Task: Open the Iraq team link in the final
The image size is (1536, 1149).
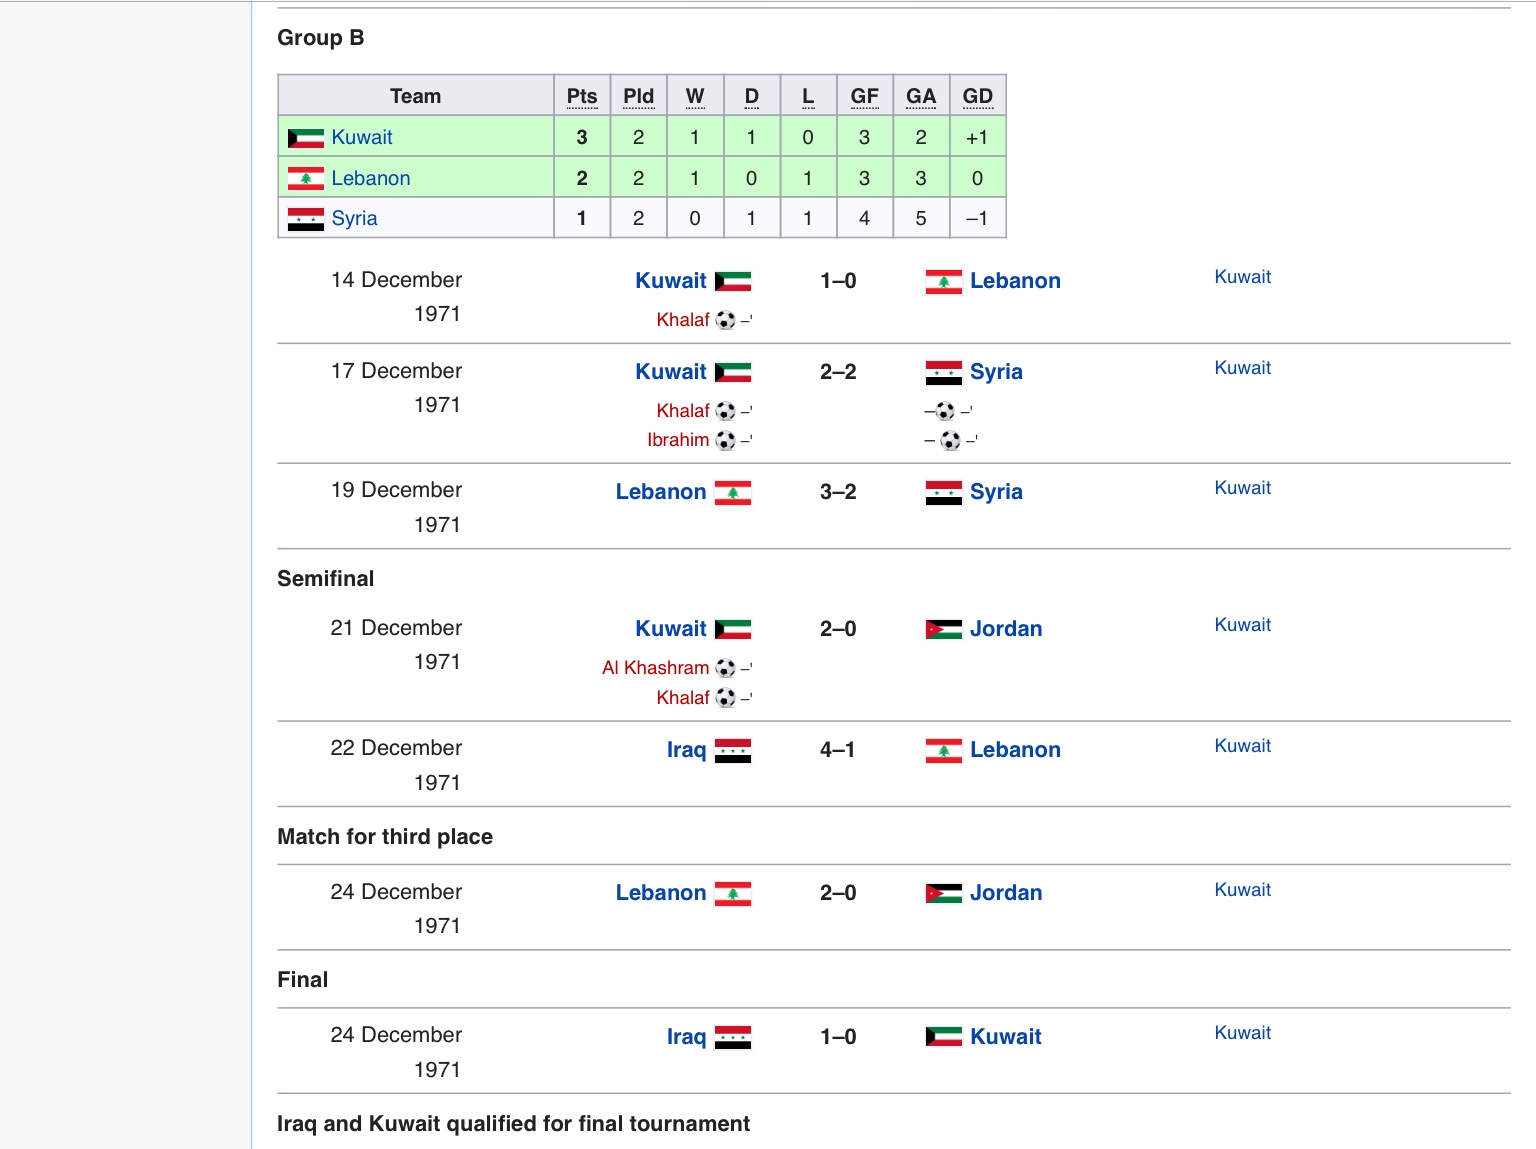Action: [686, 1037]
